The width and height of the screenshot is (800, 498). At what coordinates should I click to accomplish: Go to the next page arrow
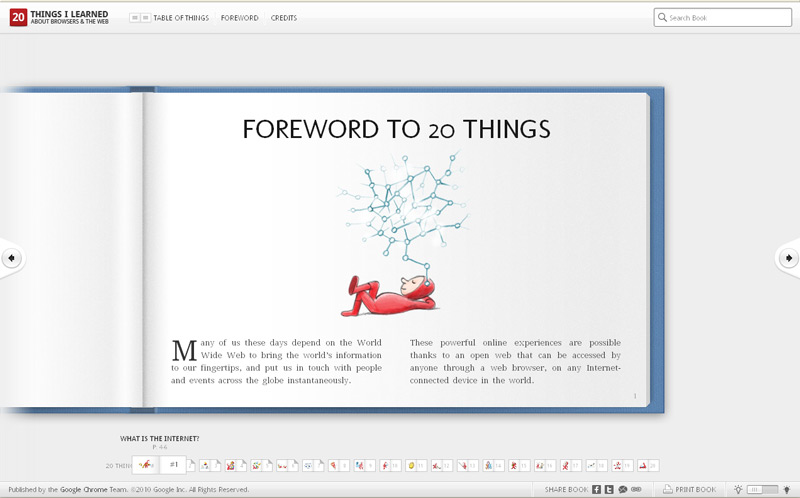tap(788, 258)
